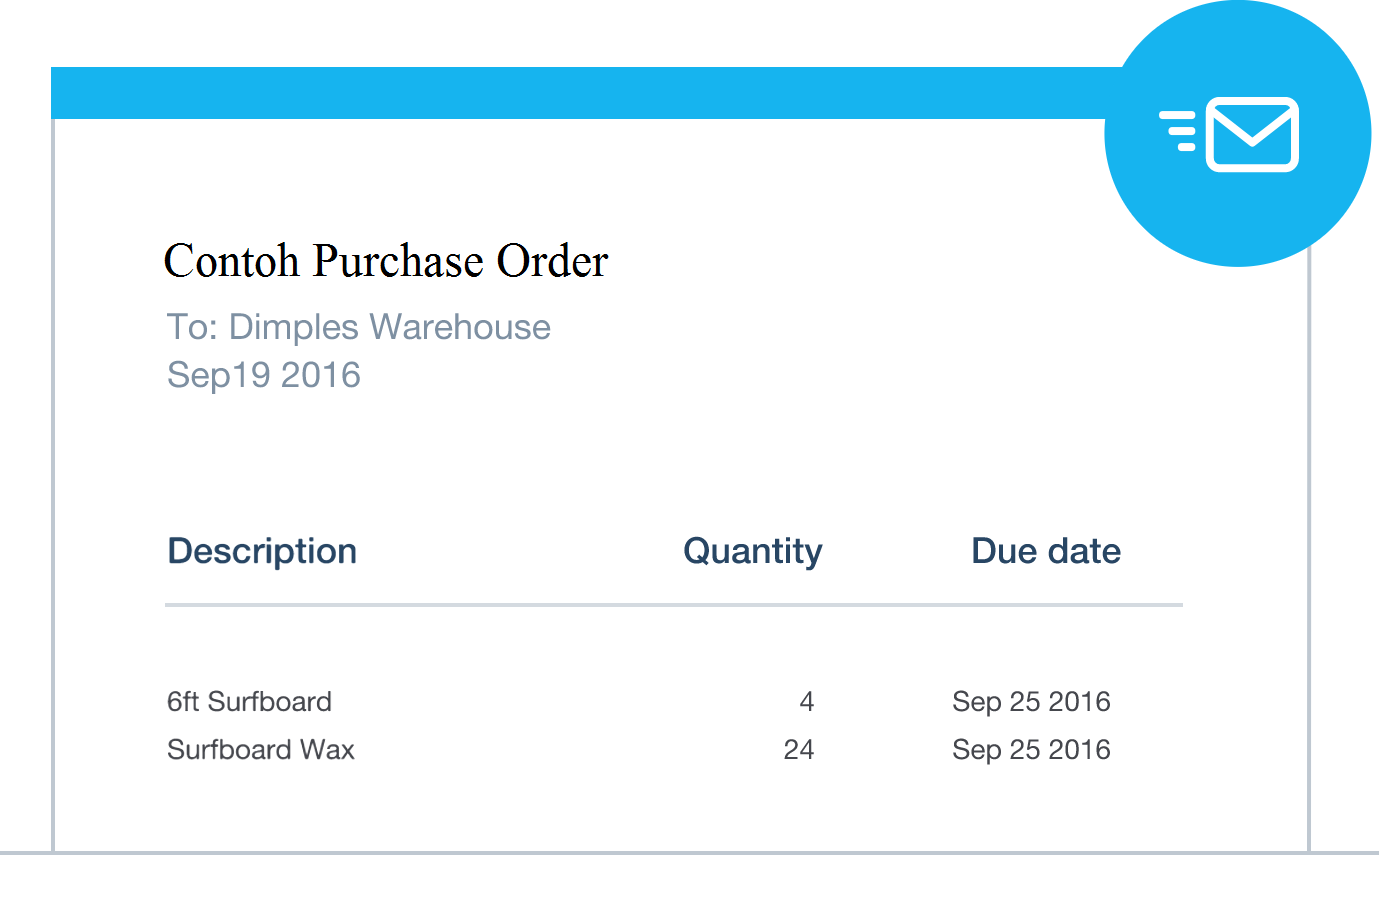This screenshot has width=1383, height=913.
Task: Click the Sep19 2016 order date
Action: click(x=264, y=375)
